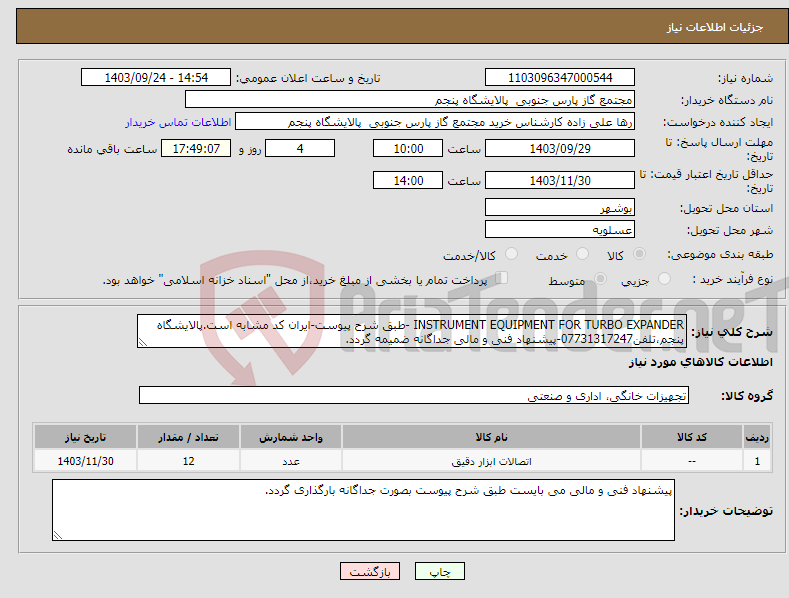
Task: Click the general description text area
Action: [x=412, y=331]
